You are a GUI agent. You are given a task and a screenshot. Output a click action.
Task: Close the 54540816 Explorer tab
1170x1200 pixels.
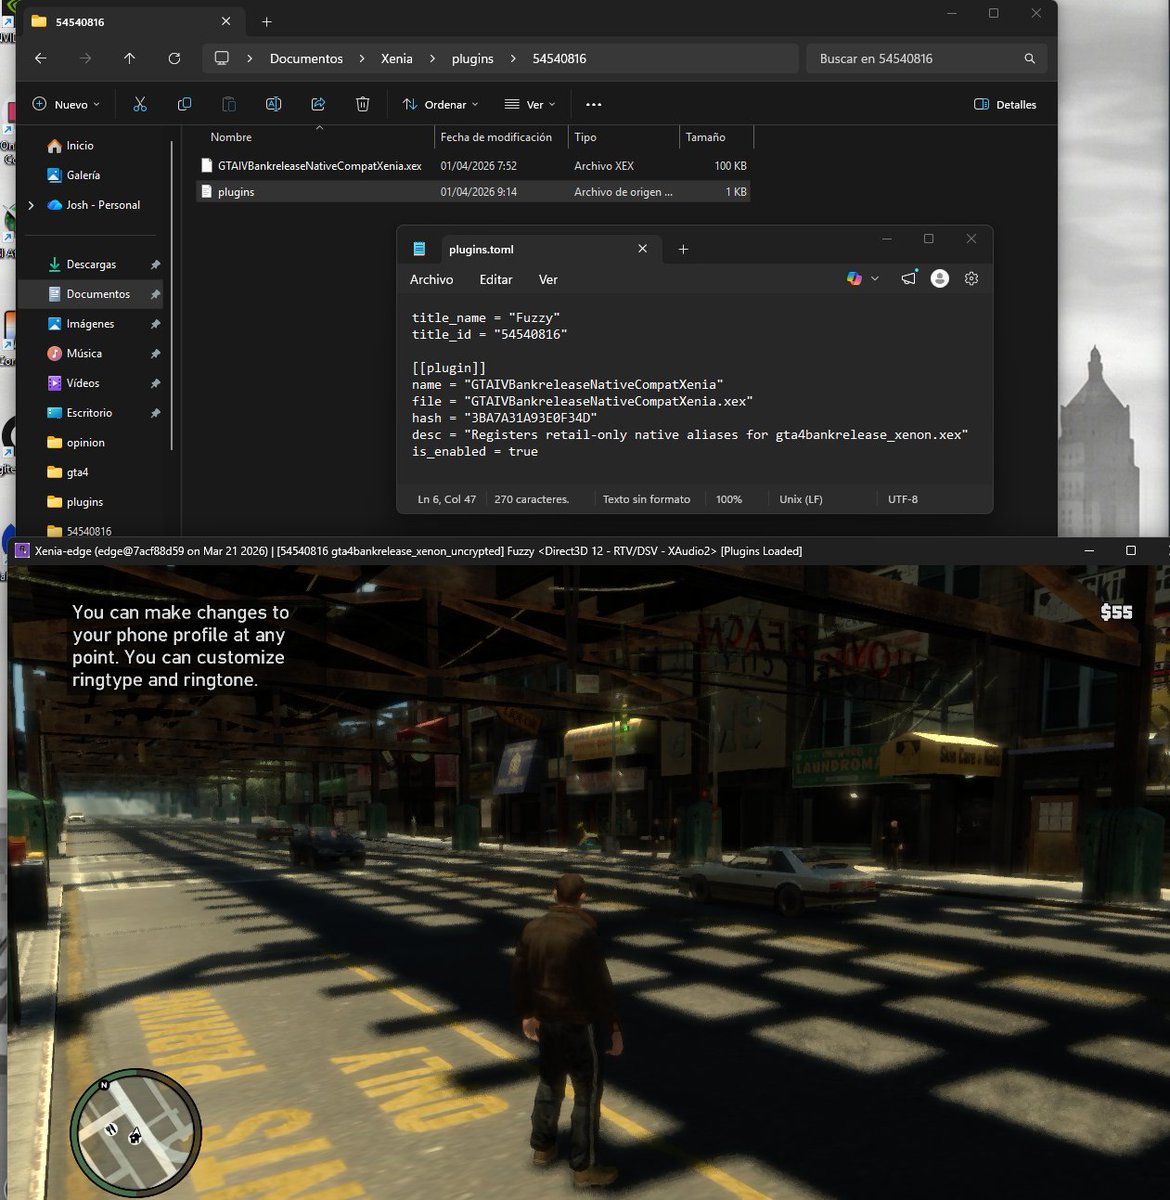pyautogui.click(x=226, y=21)
